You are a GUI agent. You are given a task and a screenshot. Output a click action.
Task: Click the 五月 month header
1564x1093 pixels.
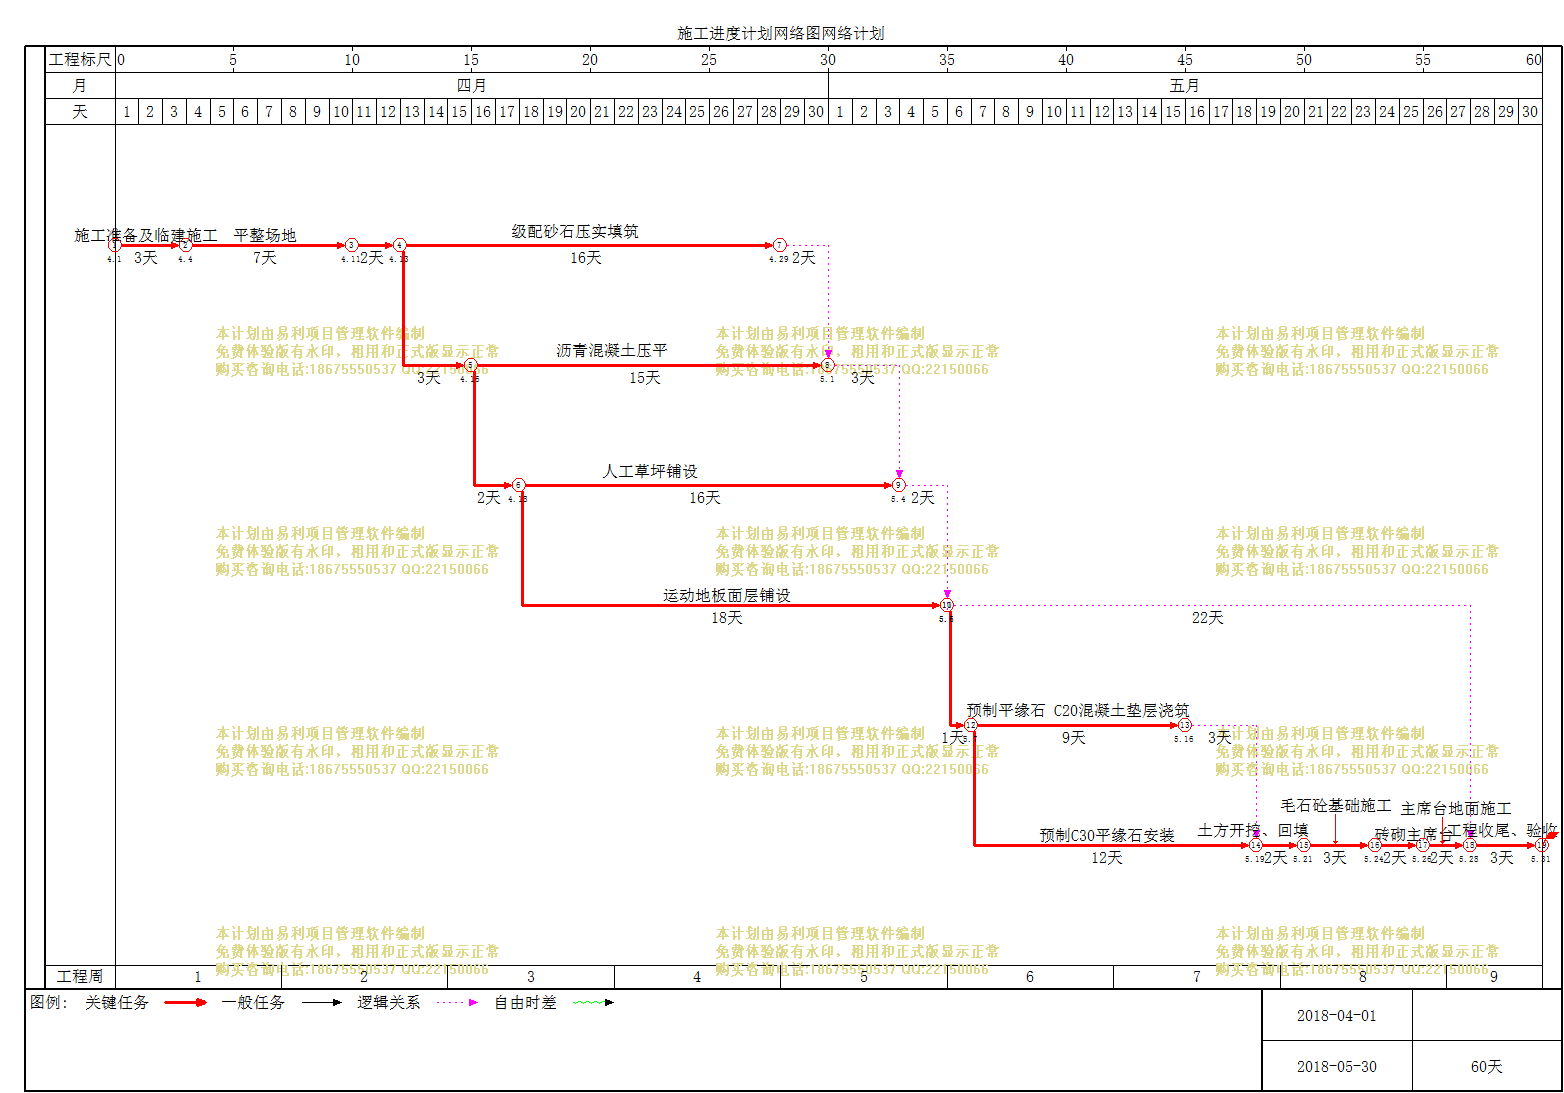(1185, 86)
